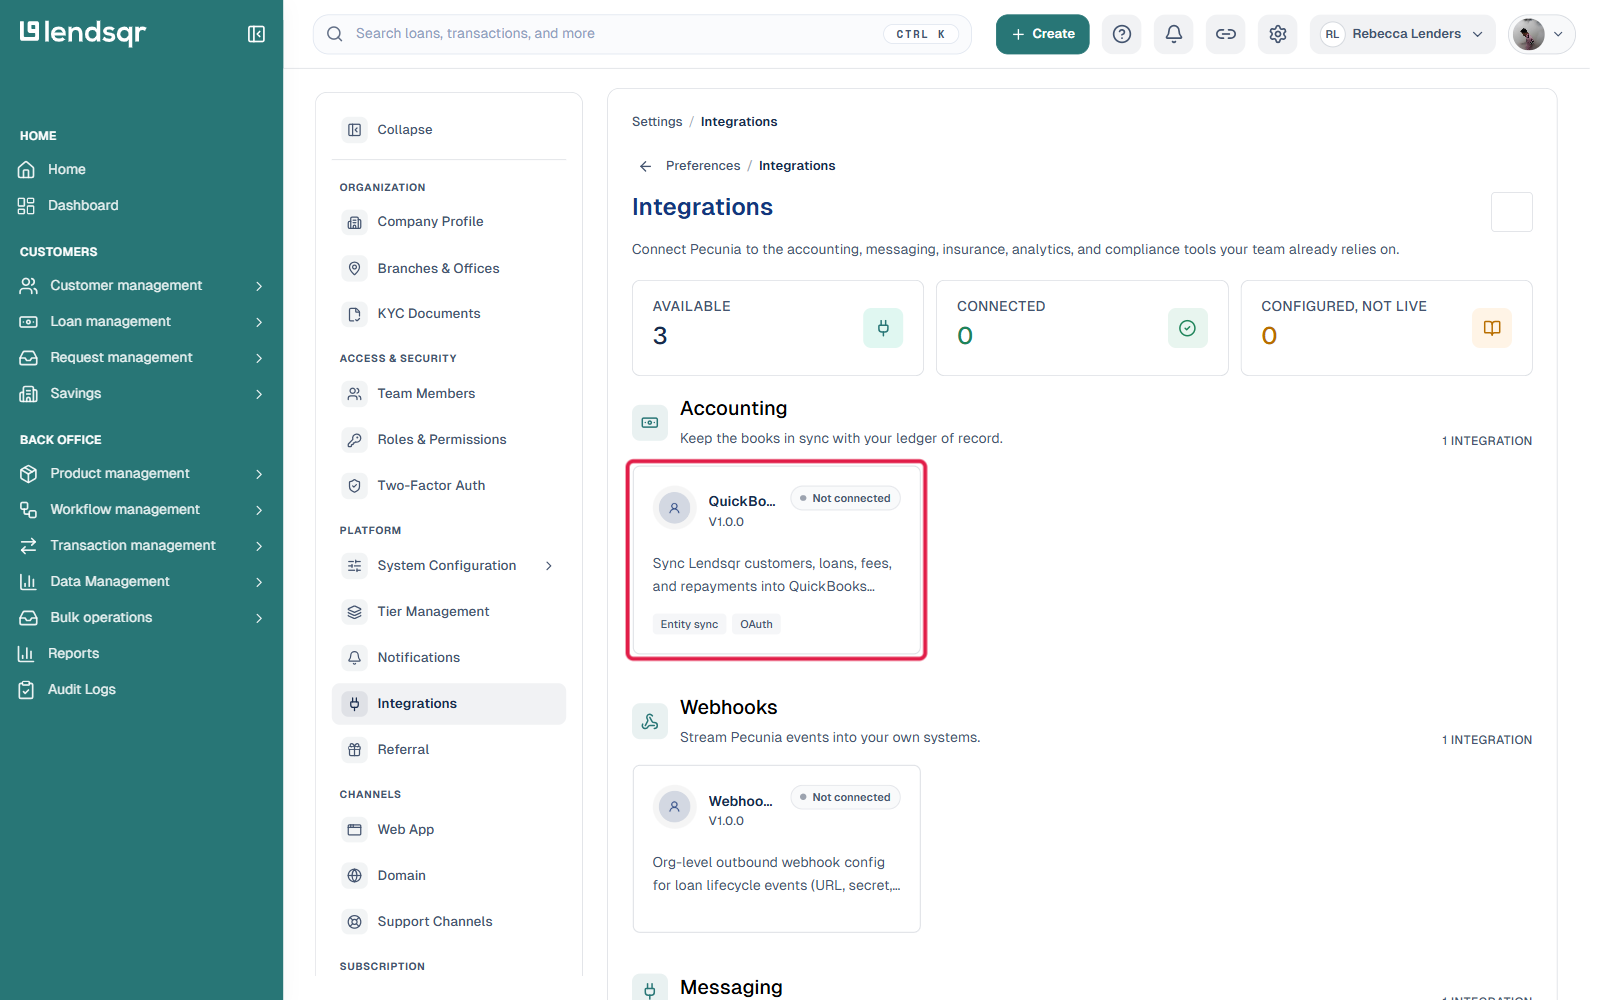Click the Company Profile building icon
The height and width of the screenshot is (1000, 1600).
[x=355, y=222]
